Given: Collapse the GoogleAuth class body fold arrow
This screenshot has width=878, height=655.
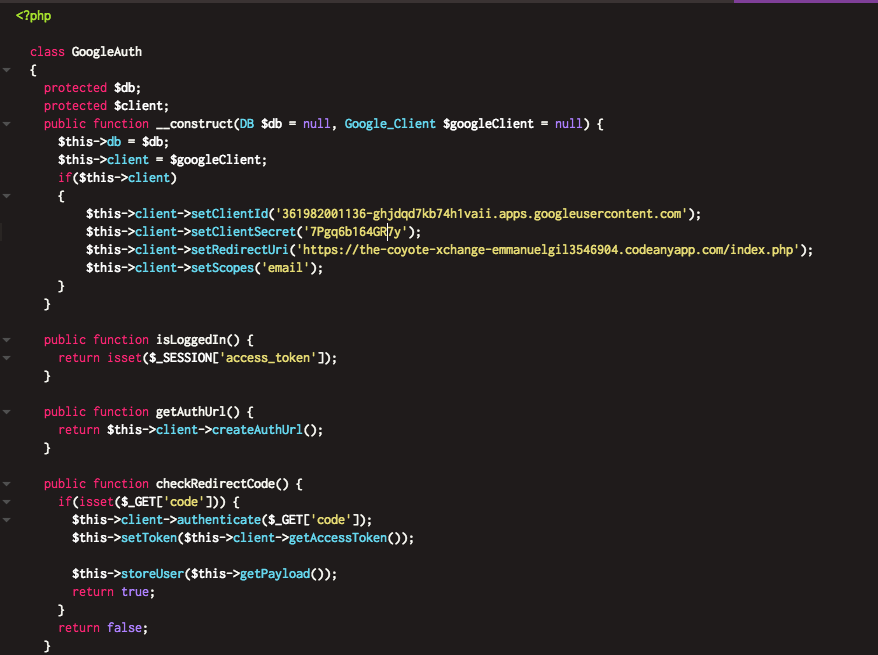Looking at the screenshot, I should [7, 70].
